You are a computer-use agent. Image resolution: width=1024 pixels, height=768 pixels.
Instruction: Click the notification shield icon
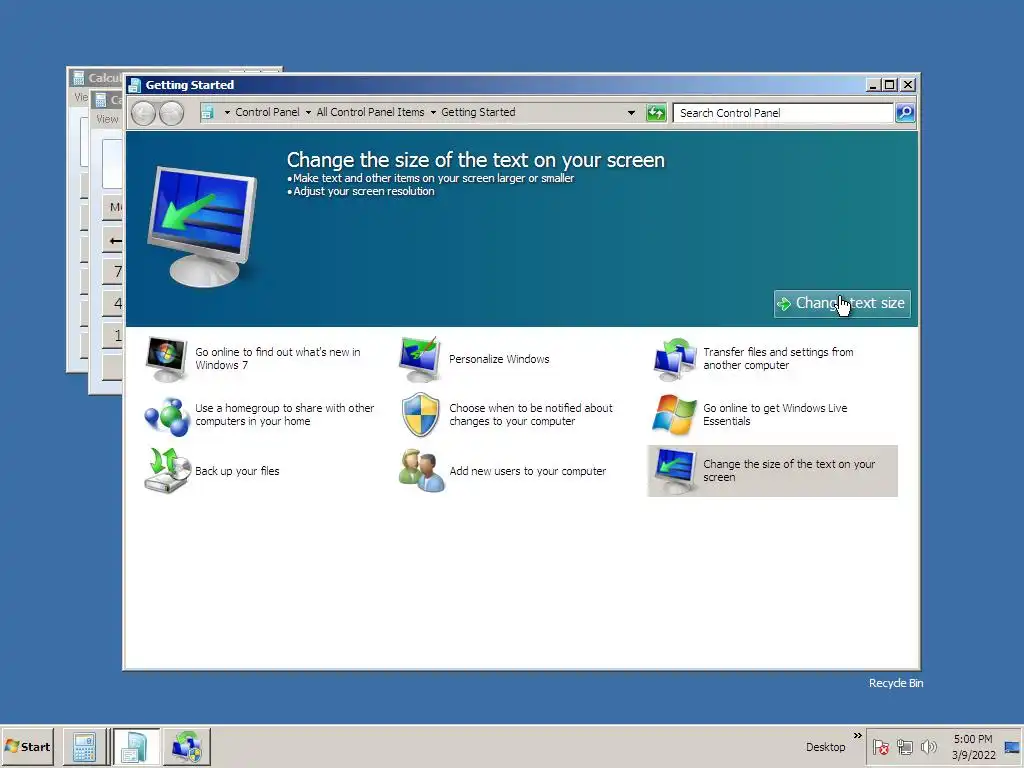420,415
